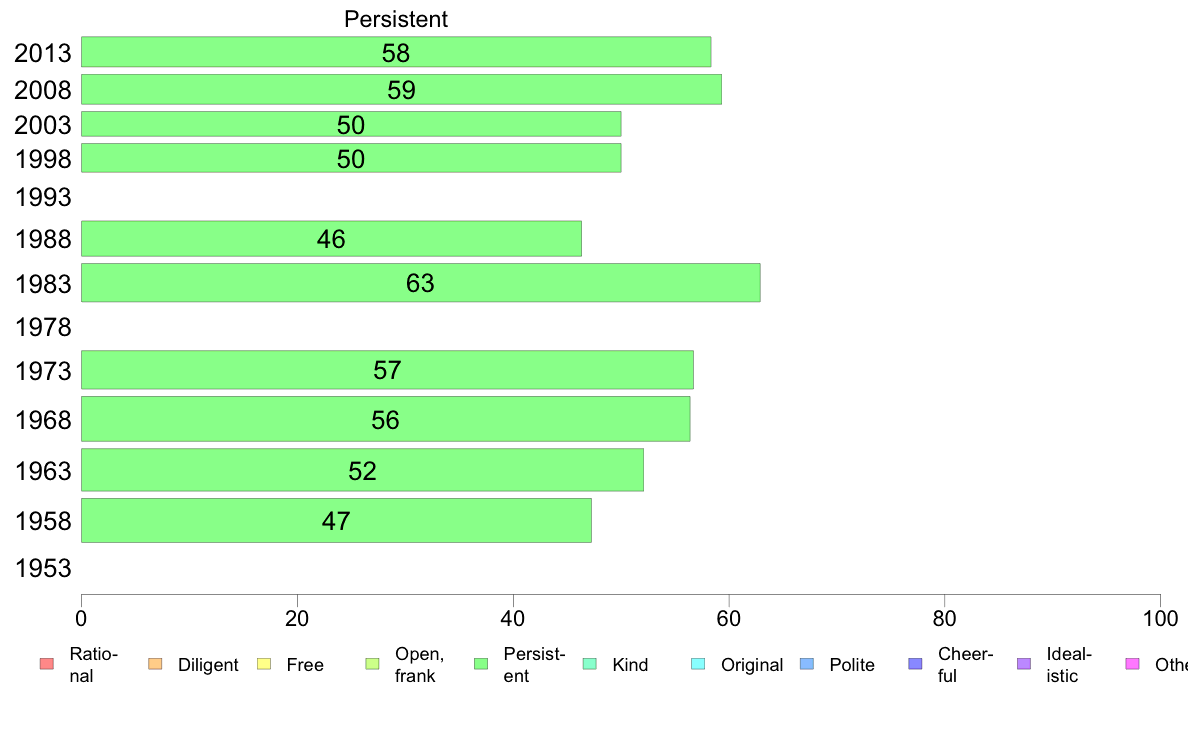Screen dimensions: 1188x736
Task: Click the Persistent chart title
Action: point(395,19)
